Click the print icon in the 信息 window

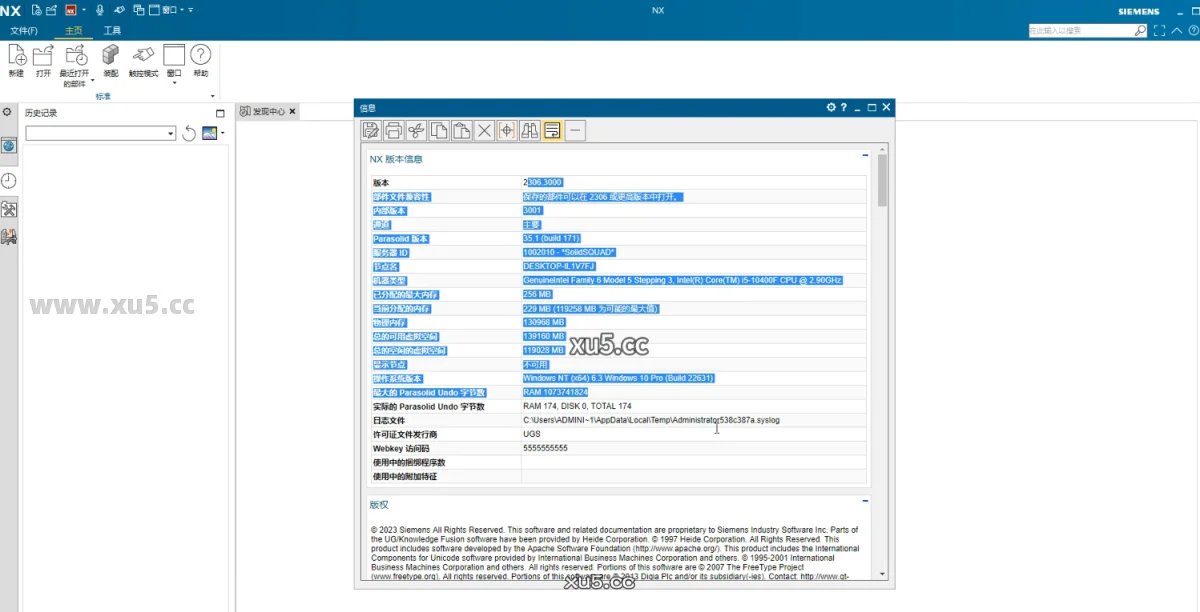pos(394,130)
